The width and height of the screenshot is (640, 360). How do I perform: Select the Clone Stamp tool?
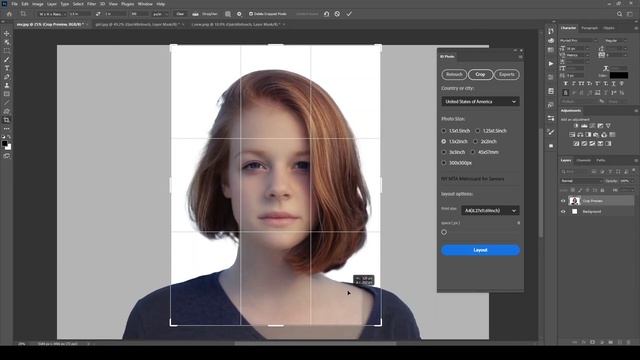coord(7,85)
